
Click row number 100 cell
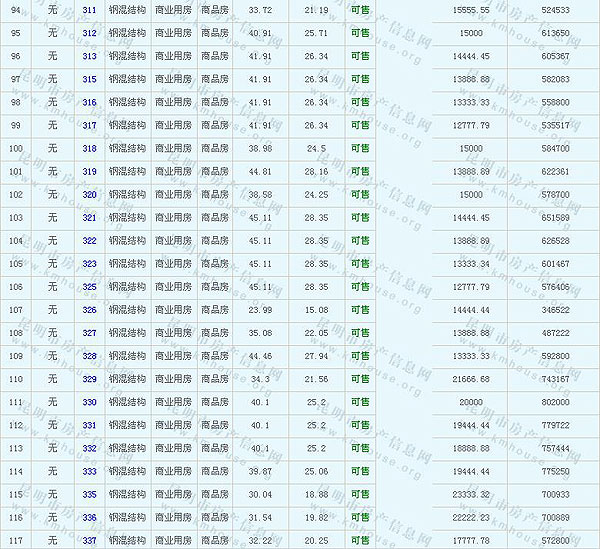(x=15, y=148)
